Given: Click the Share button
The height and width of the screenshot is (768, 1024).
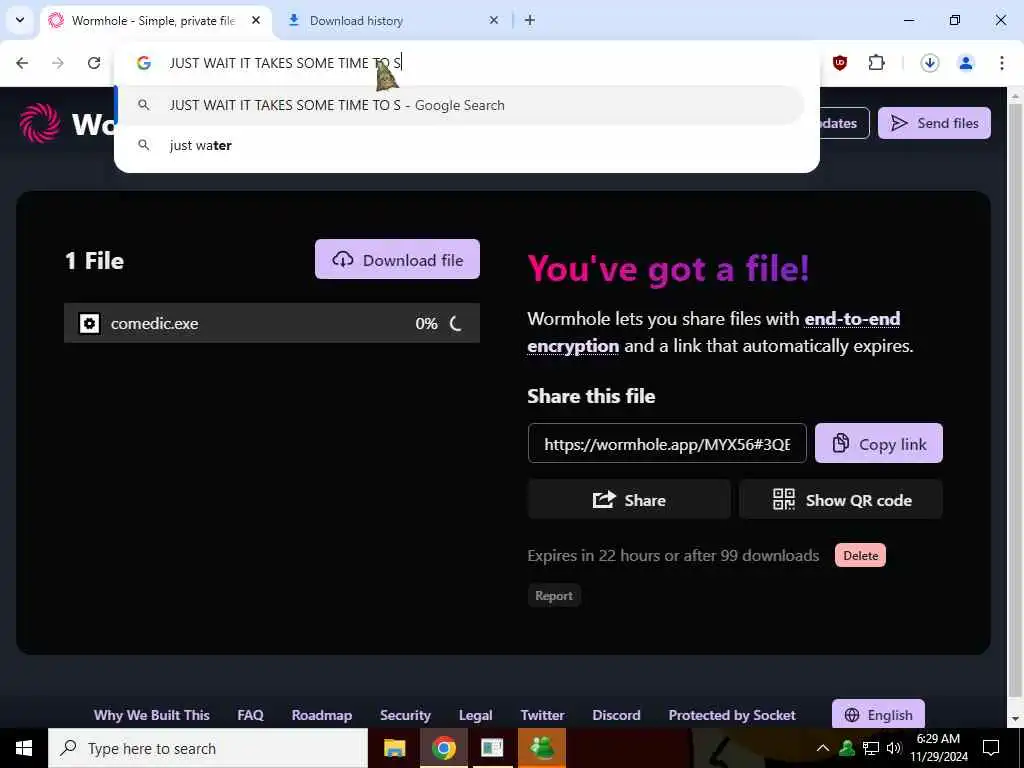Looking at the screenshot, I should [629, 500].
